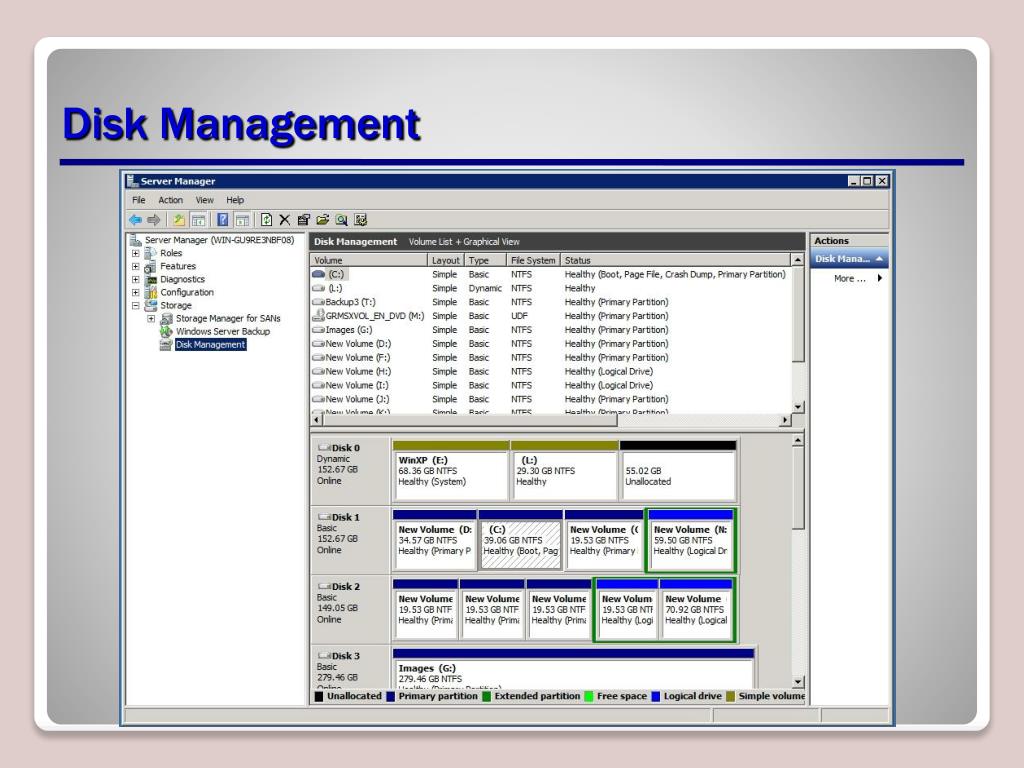
Task: Open the Help menu
Action: 235,200
